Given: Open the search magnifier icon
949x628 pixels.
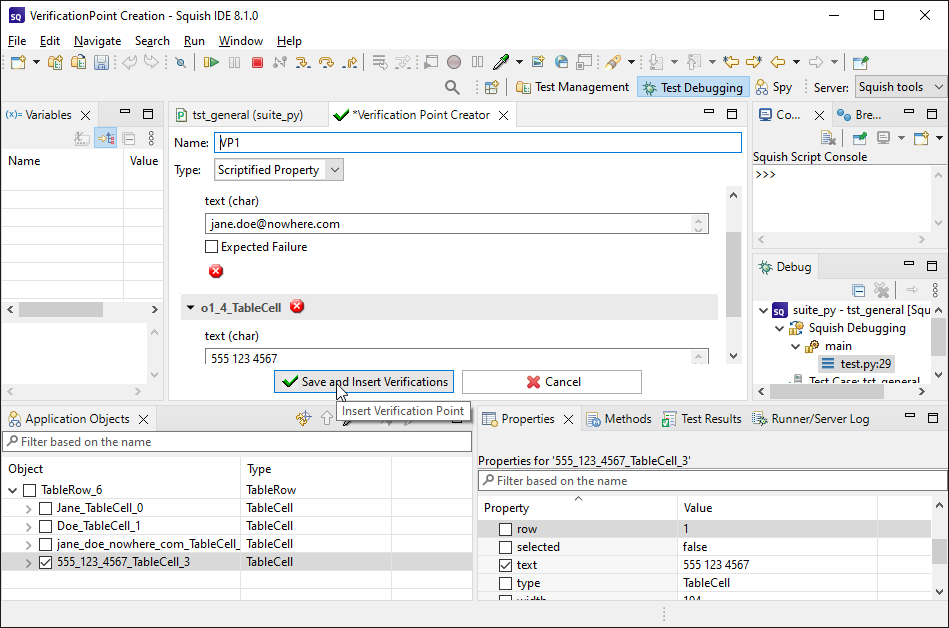Looking at the screenshot, I should 454,87.
